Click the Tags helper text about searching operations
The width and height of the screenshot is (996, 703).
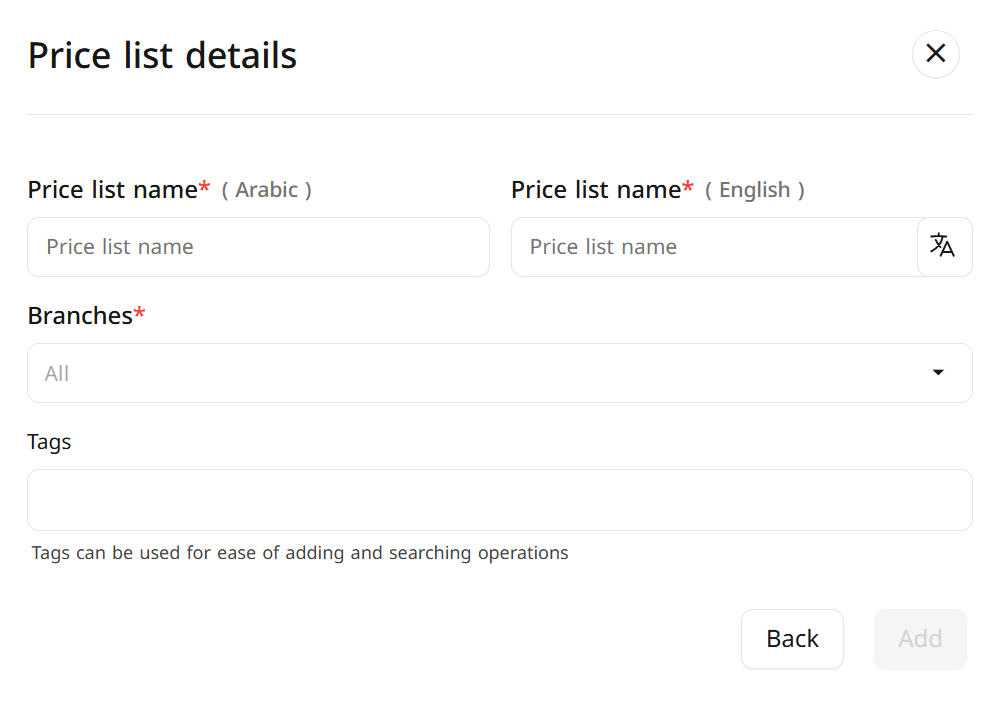coord(300,553)
